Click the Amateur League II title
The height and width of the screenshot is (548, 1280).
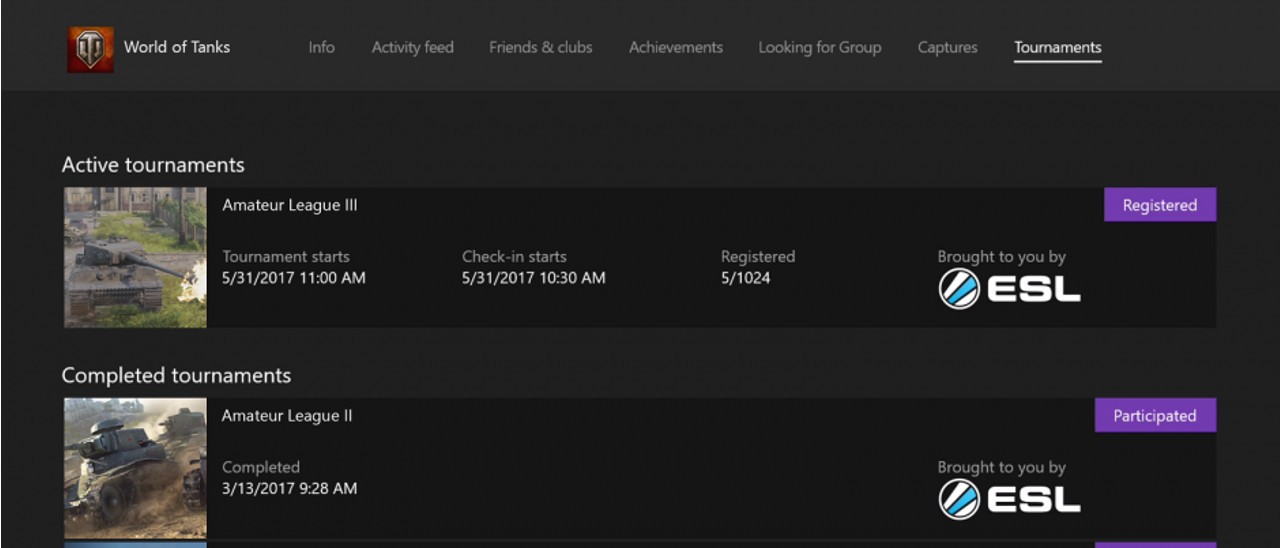pyautogui.click(x=287, y=416)
